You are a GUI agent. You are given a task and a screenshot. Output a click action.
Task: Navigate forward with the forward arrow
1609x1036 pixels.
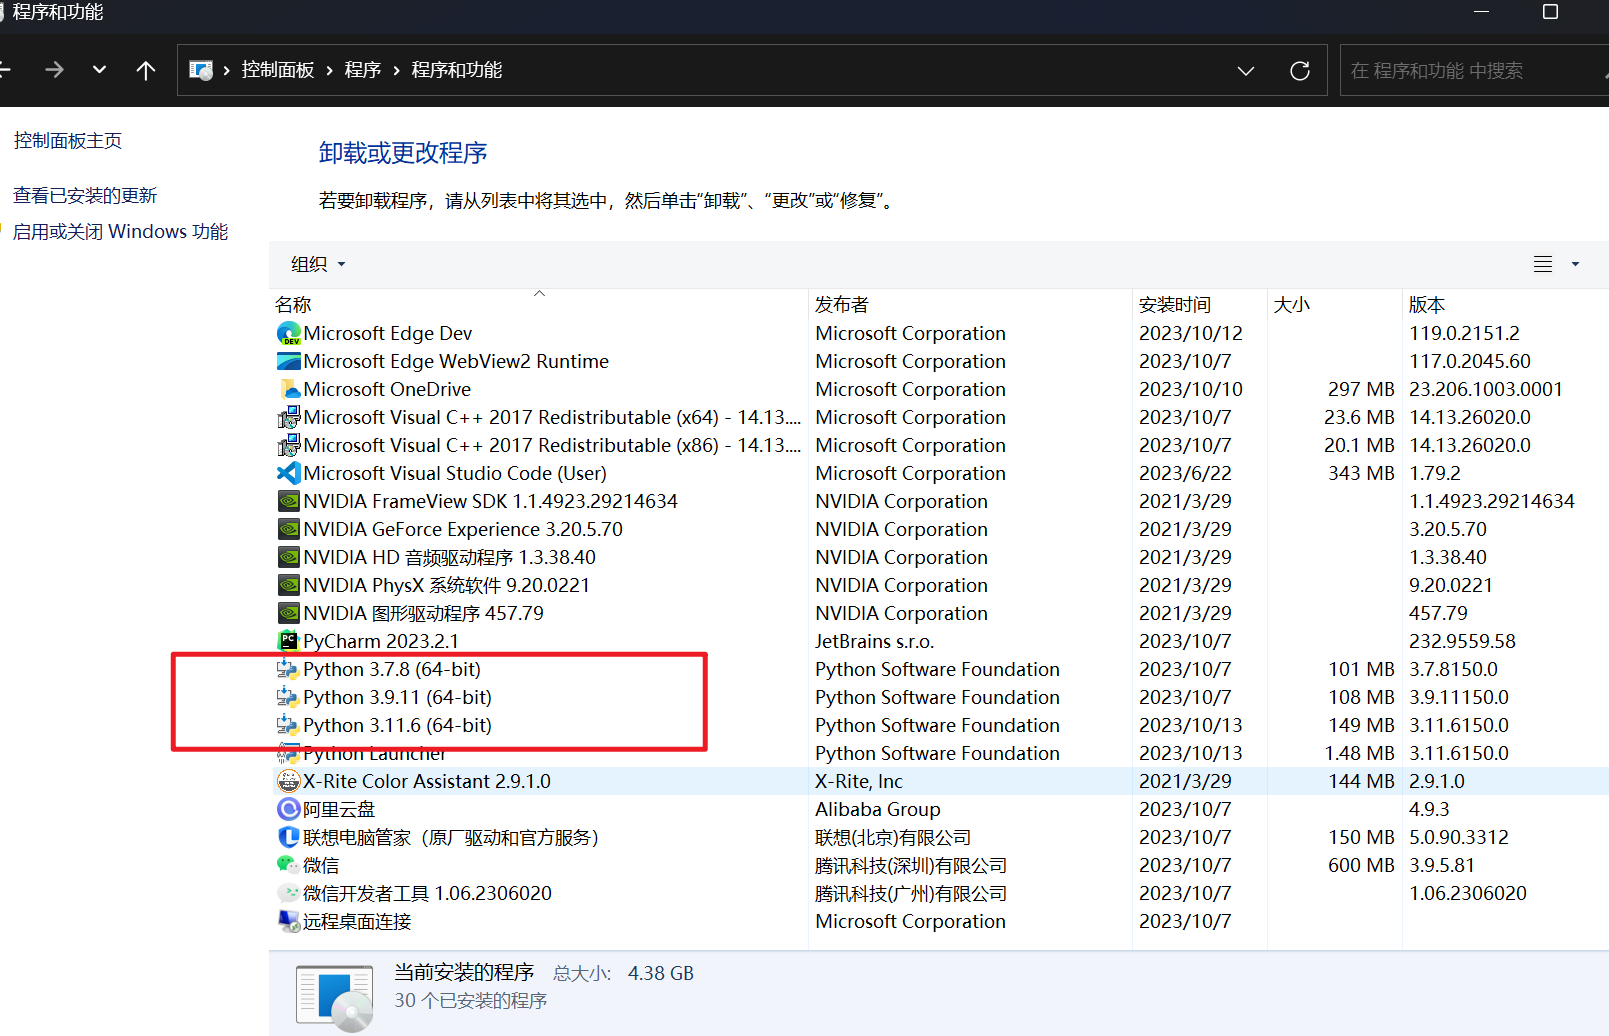[55, 70]
